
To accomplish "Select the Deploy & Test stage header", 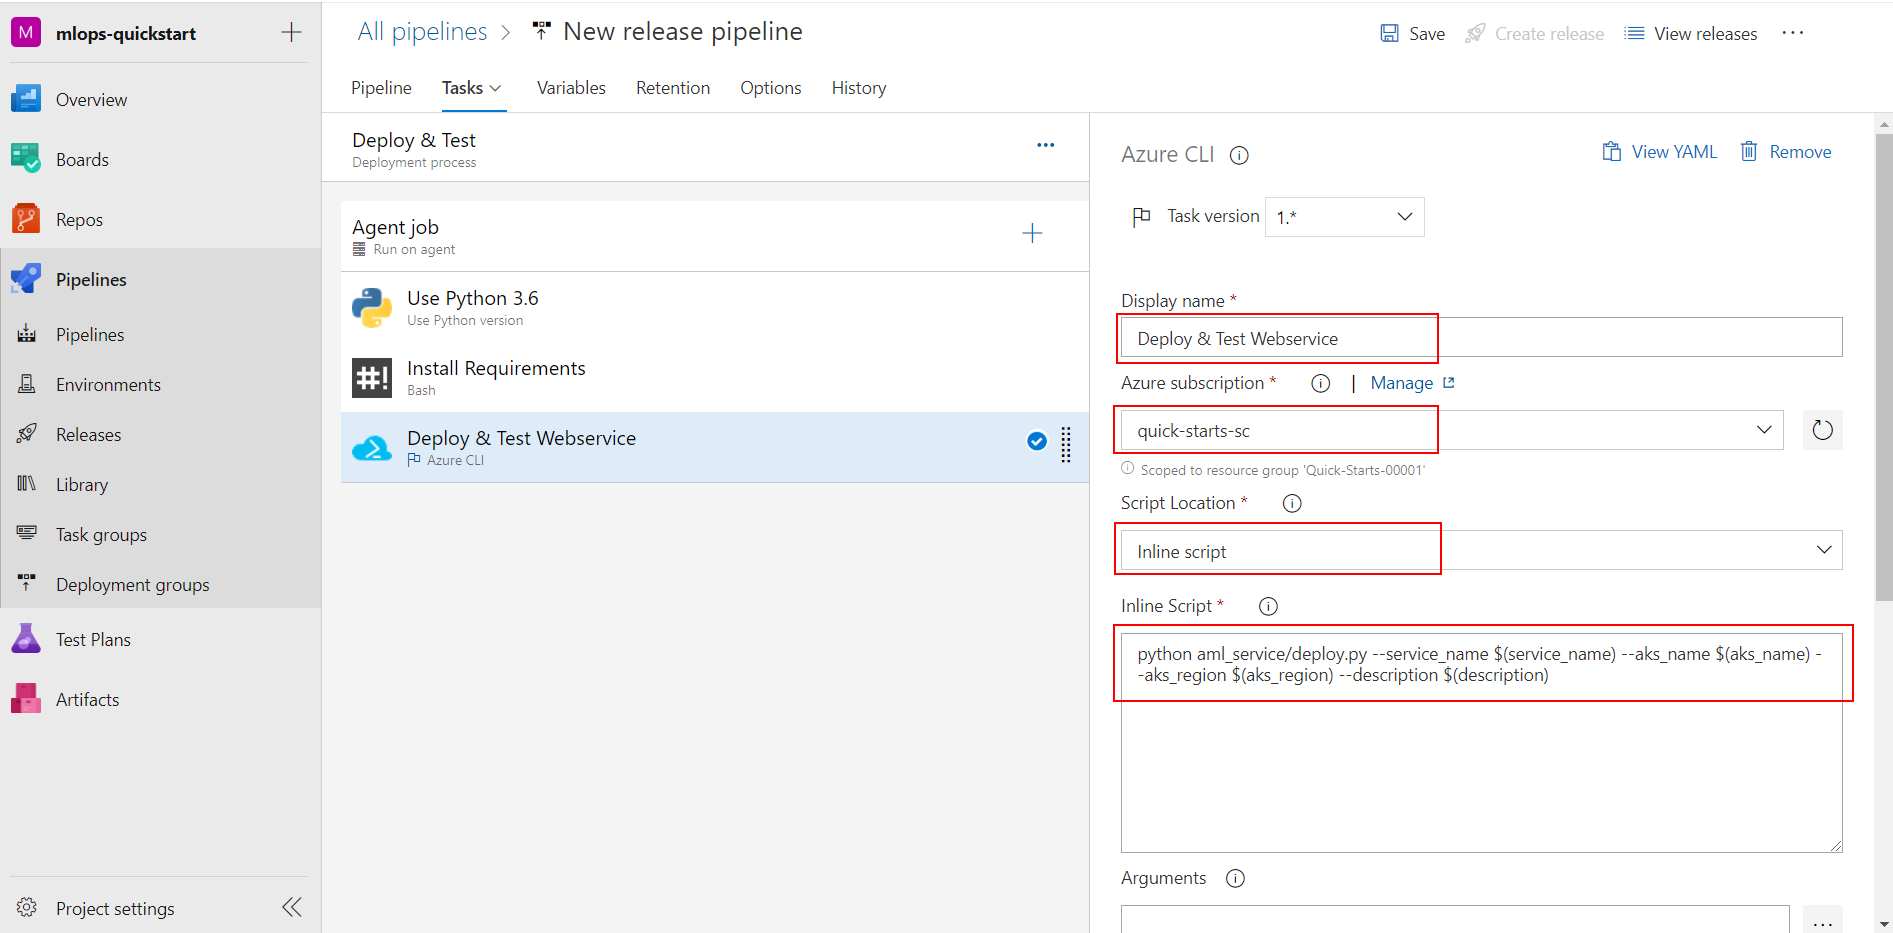I will pyautogui.click(x=705, y=148).
